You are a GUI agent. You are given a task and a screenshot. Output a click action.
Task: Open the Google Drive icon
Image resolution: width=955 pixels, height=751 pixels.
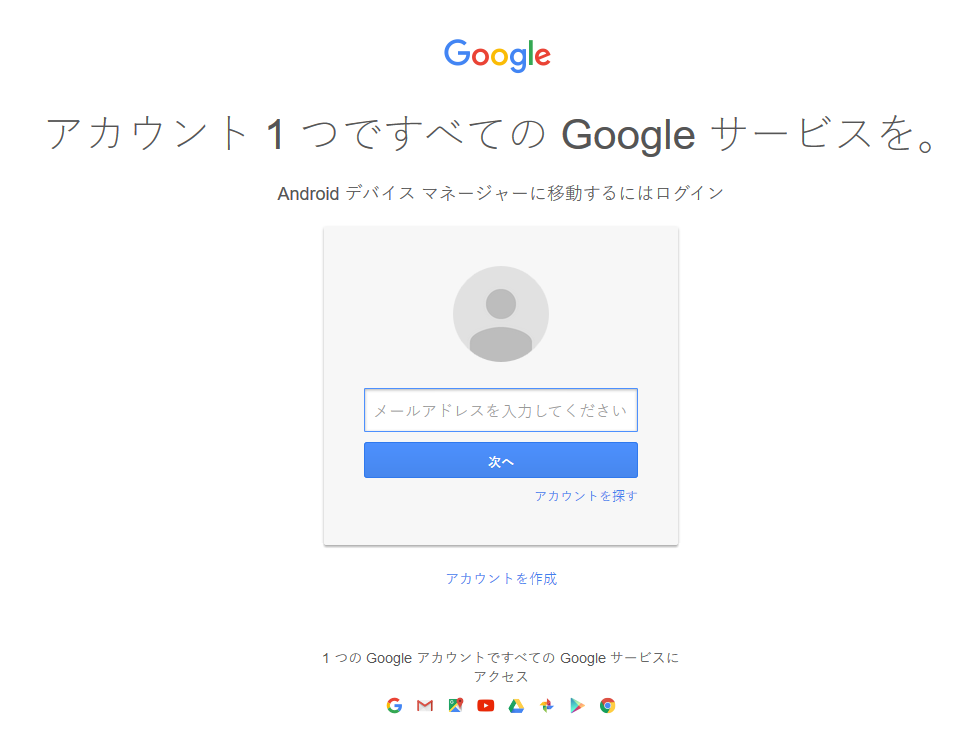click(516, 705)
